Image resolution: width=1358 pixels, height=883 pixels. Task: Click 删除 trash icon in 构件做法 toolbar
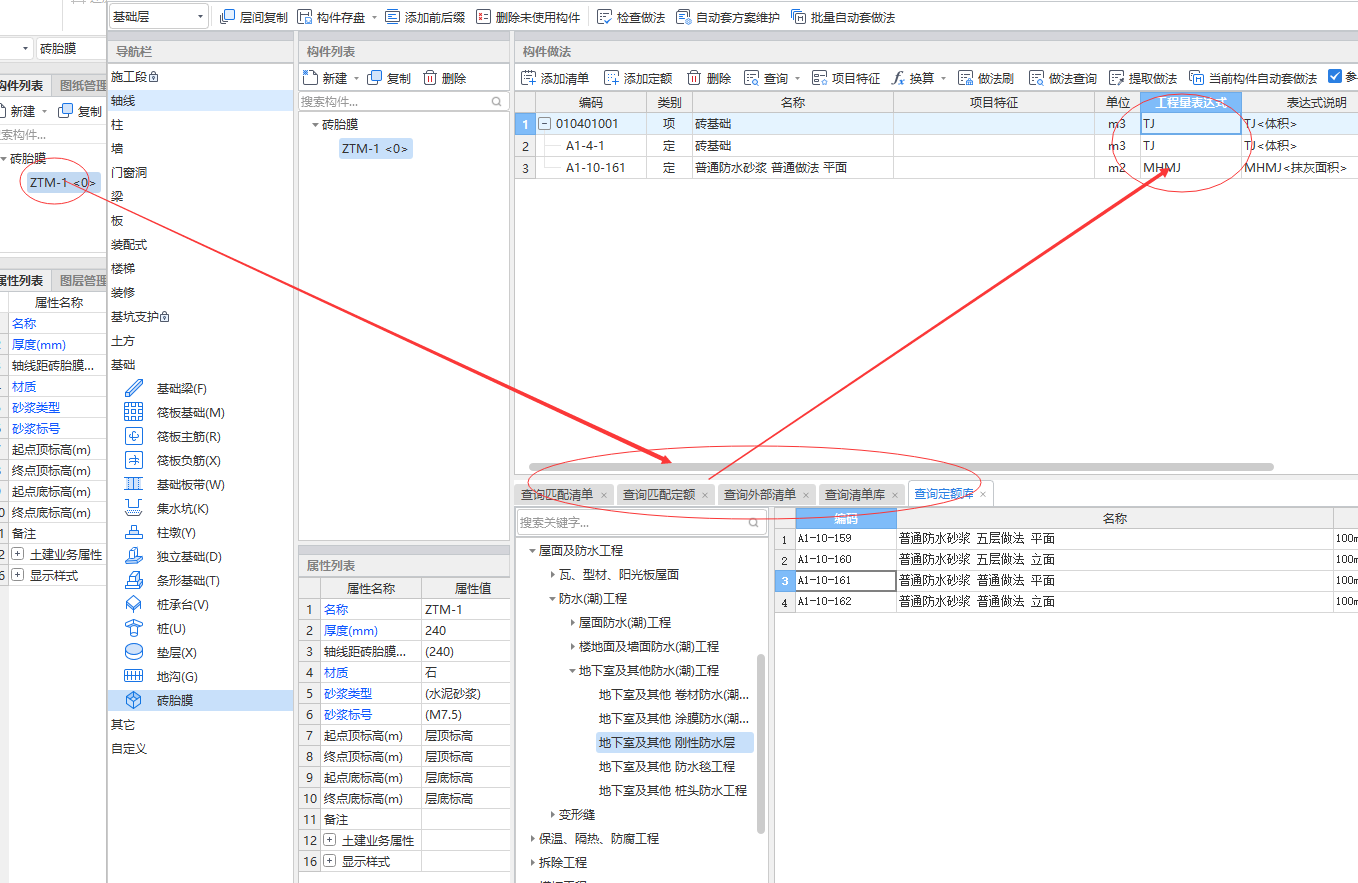point(694,78)
